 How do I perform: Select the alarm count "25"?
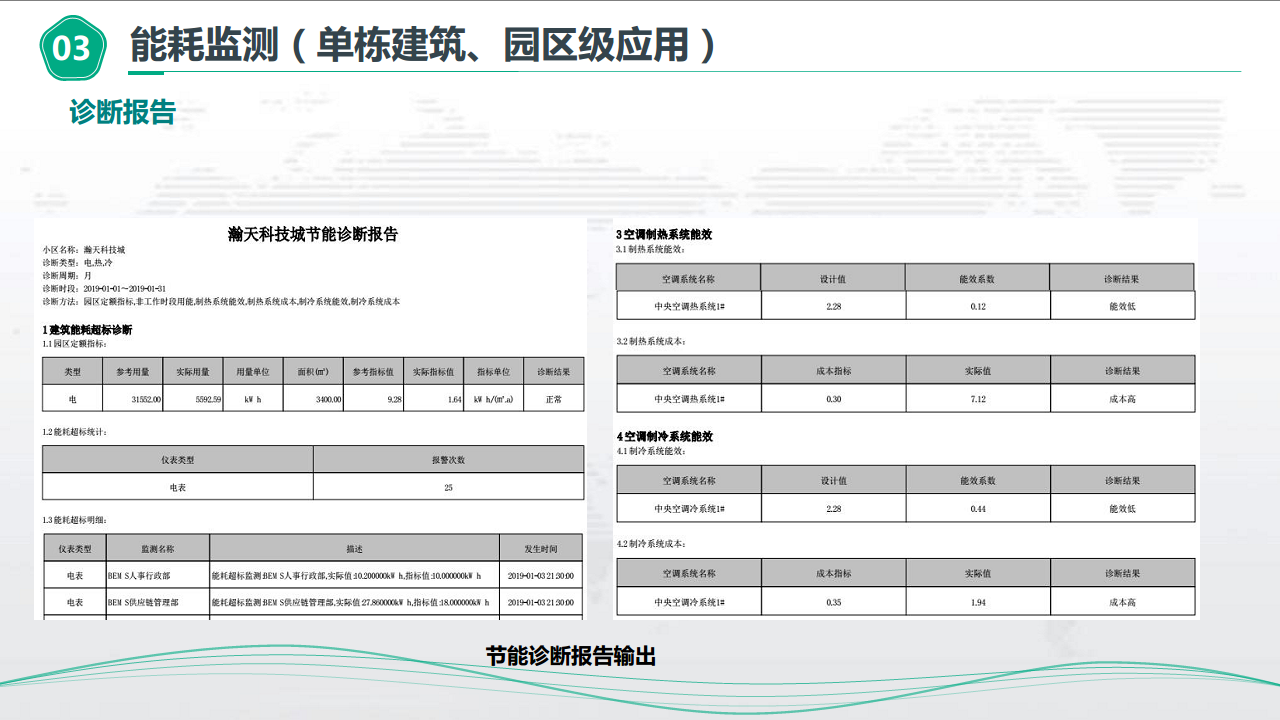point(448,487)
